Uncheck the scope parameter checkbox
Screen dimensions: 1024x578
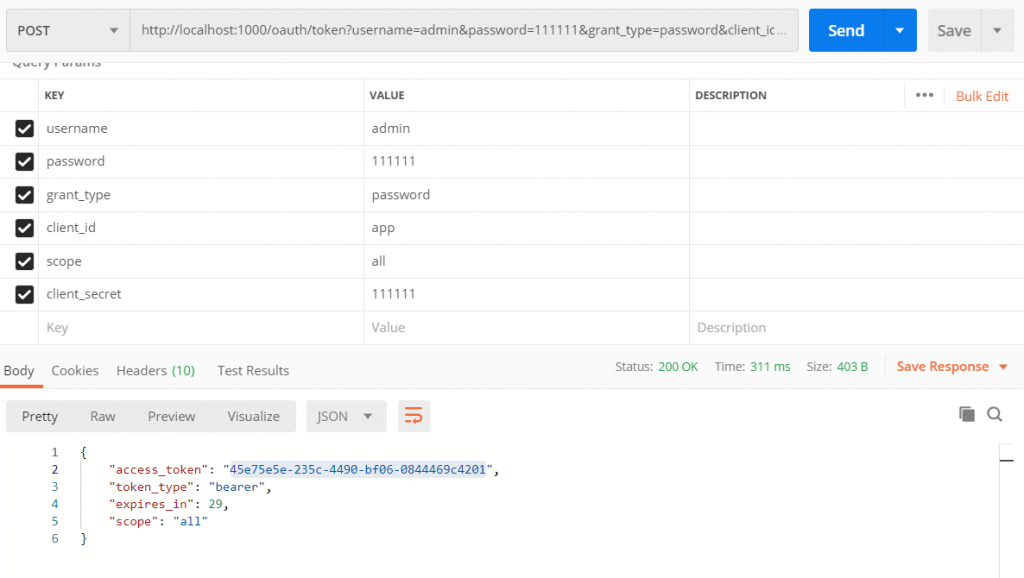(25, 261)
